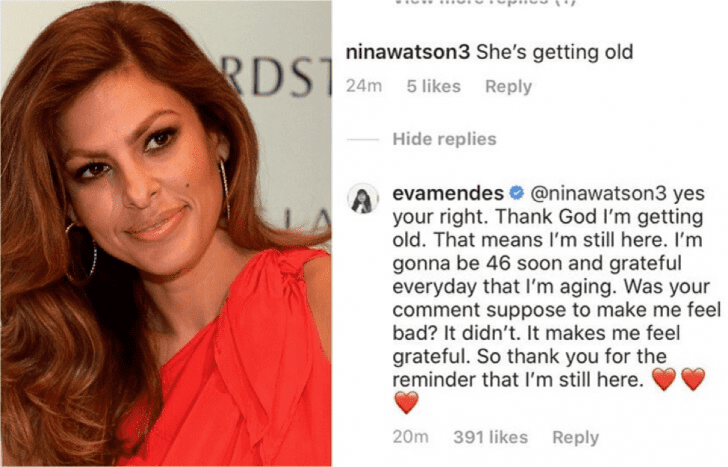Click the 20m timestamp
This screenshot has width=728, height=467.
pyautogui.click(x=410, y=437)
